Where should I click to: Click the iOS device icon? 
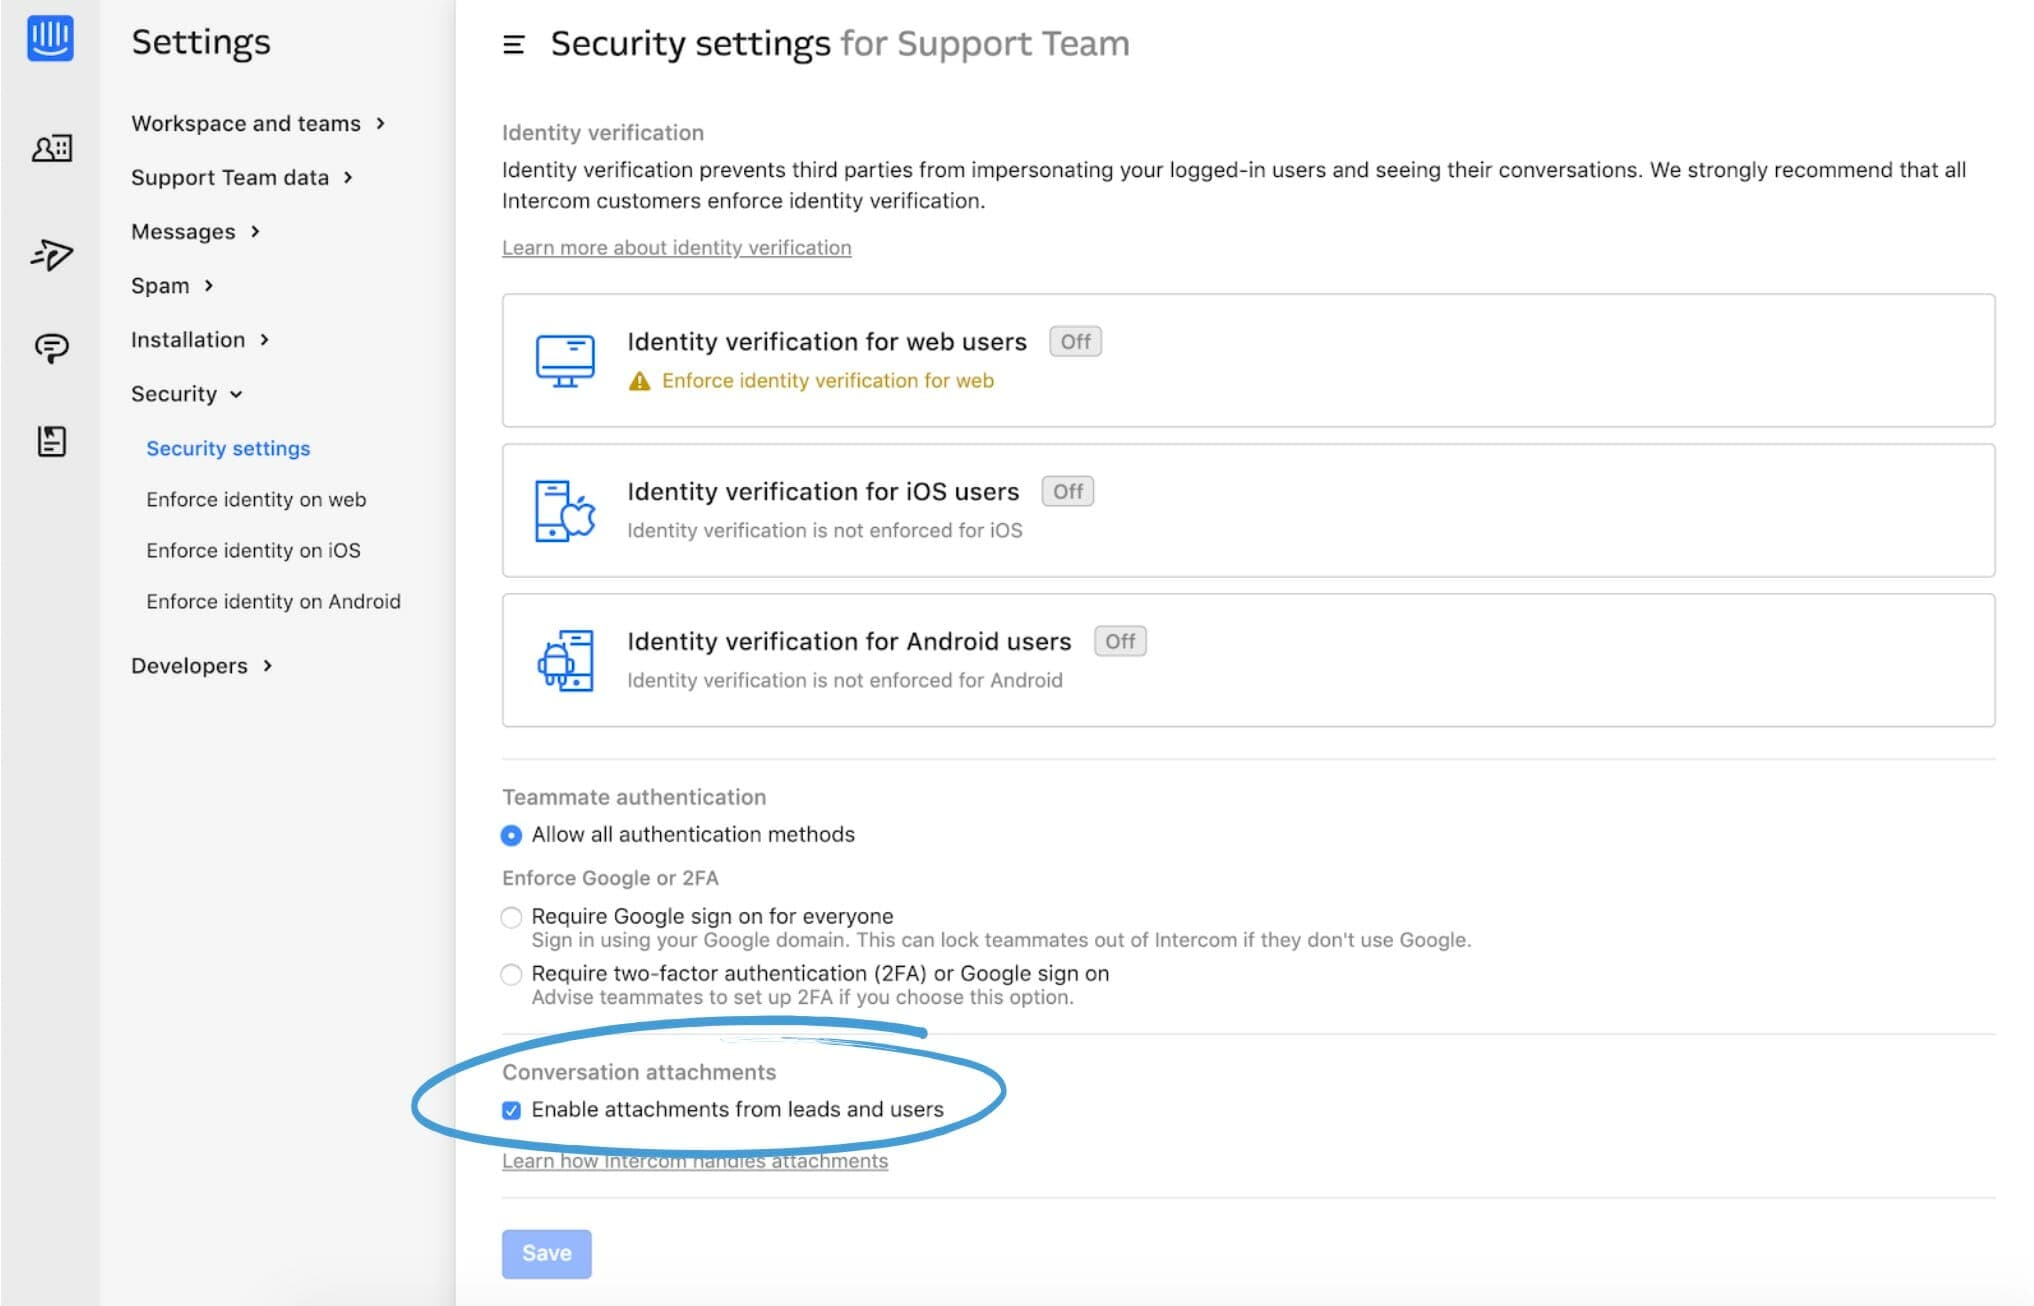(565, 511)
